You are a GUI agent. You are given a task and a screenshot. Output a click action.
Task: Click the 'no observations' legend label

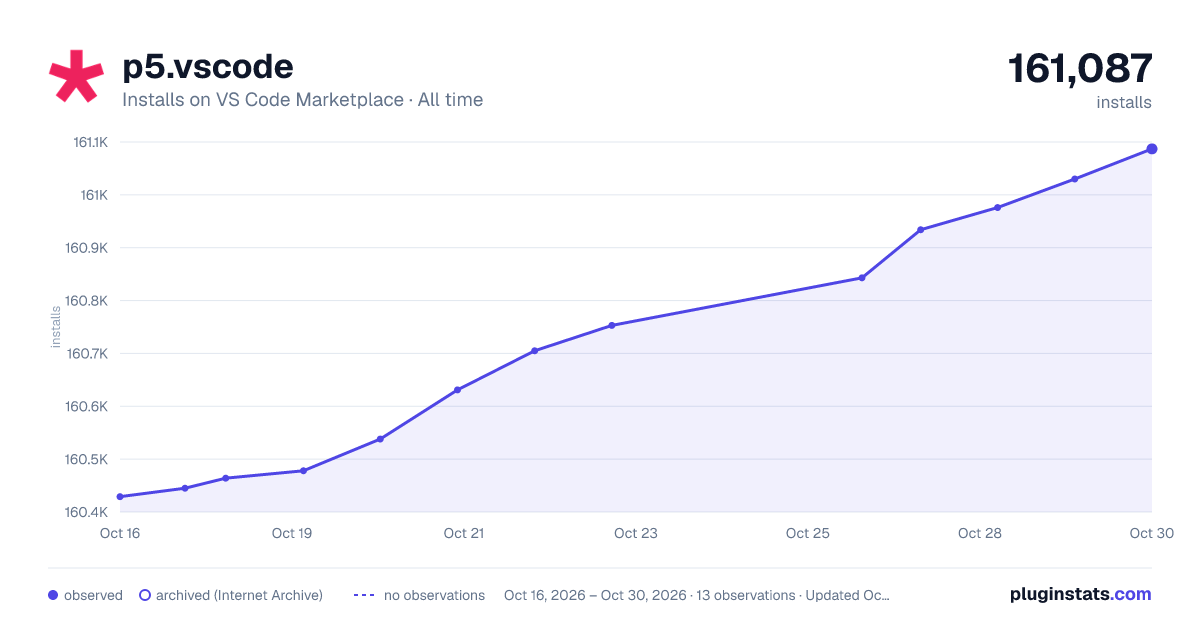434,595
